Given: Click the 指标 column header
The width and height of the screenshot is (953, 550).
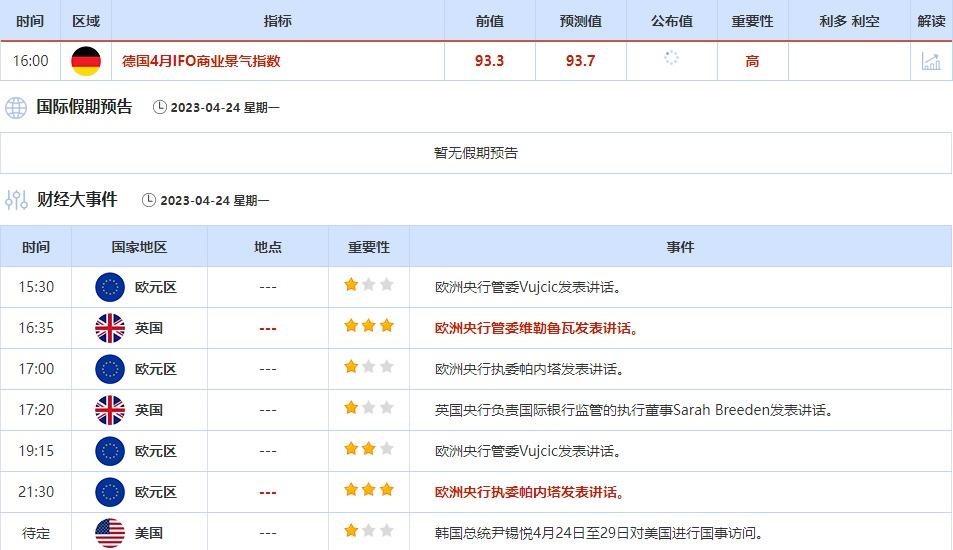Looking at the screenshot, I should pyautogui.click(x=278, y=21).
